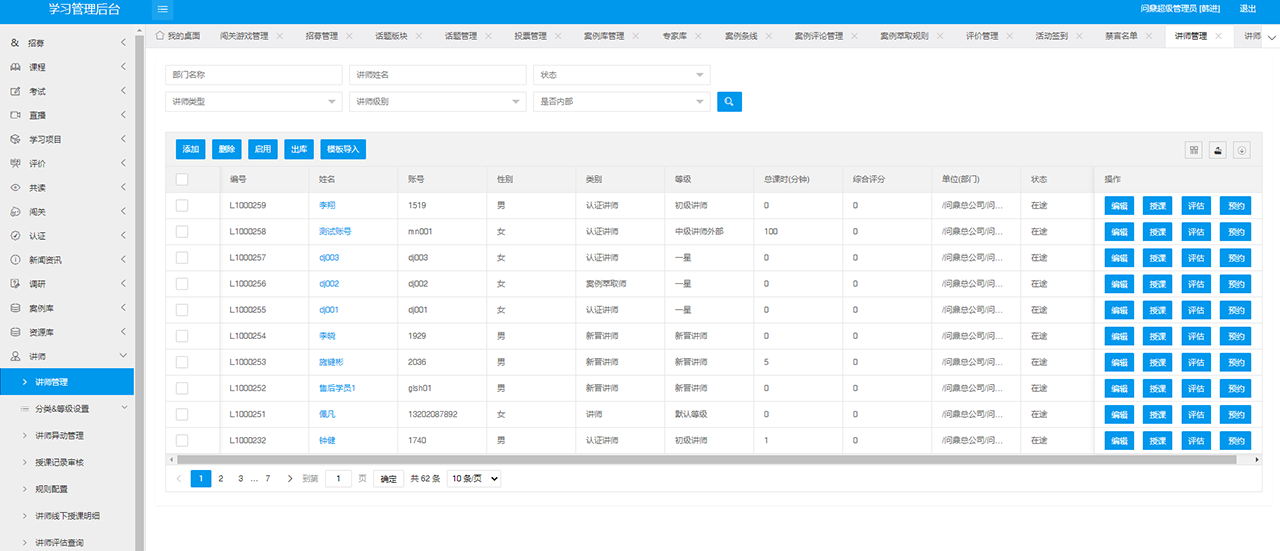Check the box for row L1000232
1280x551 pixels.
[182, 440]
